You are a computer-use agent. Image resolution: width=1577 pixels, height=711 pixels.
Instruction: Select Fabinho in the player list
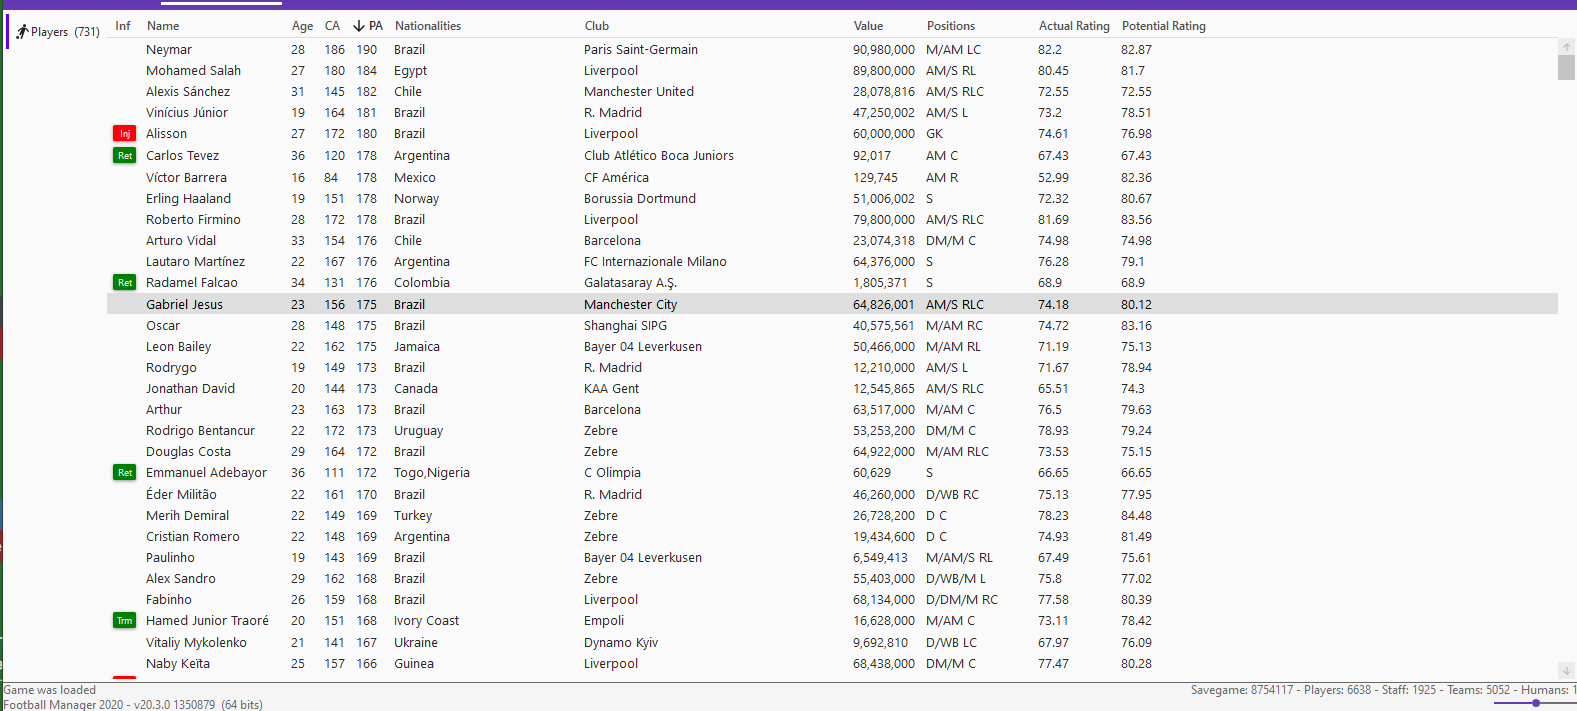tap(169, 600)
